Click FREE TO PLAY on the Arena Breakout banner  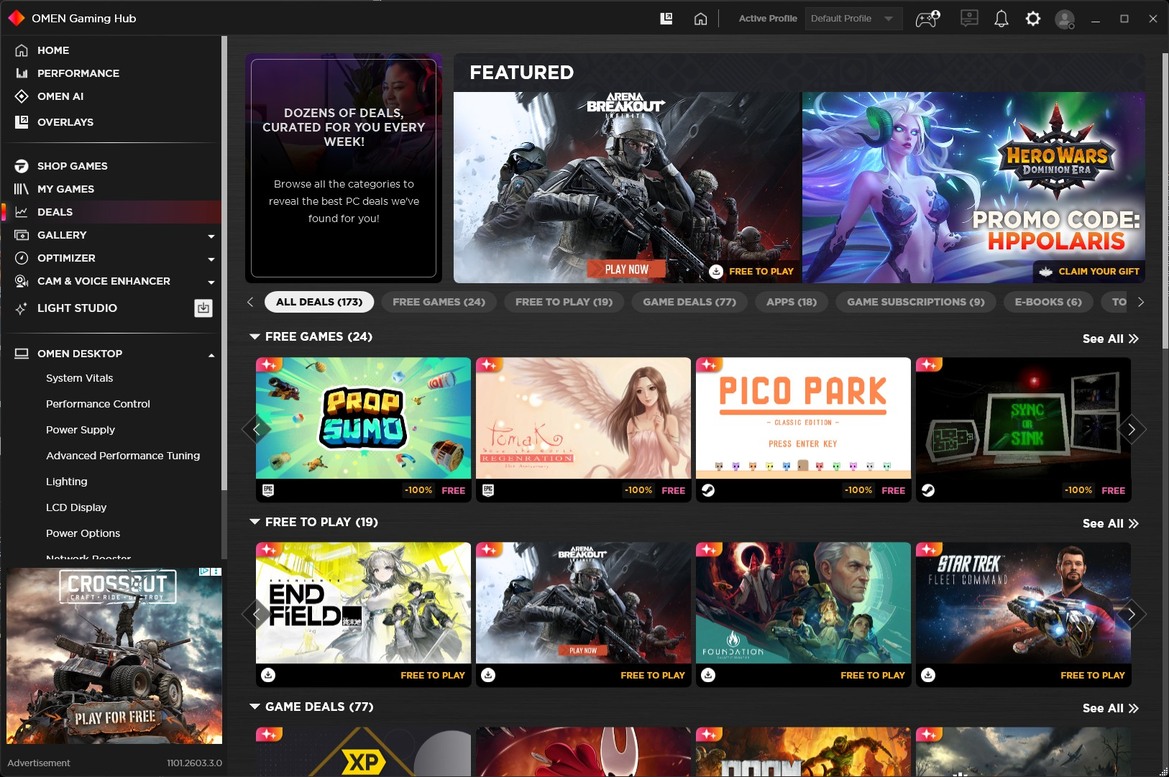[752, 271]
